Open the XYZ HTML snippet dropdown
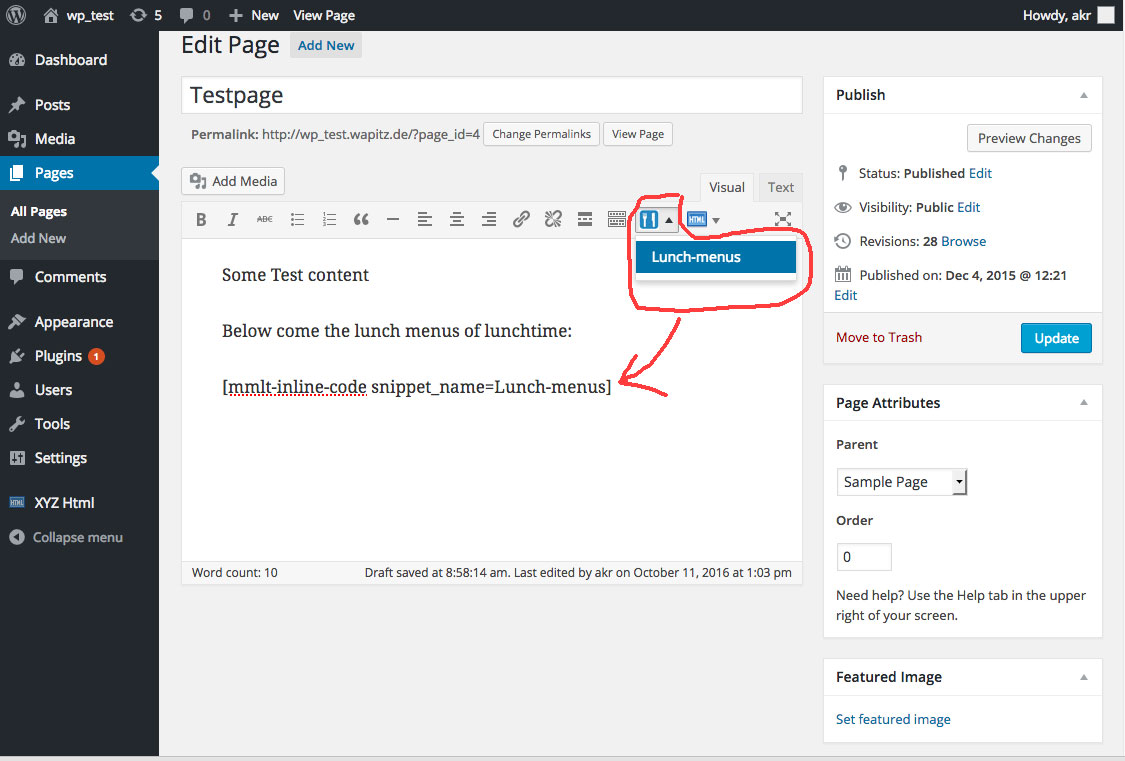 704,220
